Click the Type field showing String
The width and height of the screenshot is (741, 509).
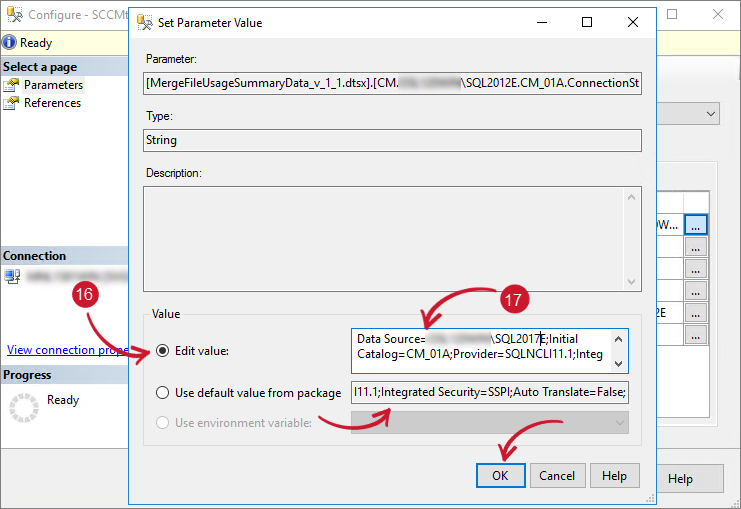392,140
